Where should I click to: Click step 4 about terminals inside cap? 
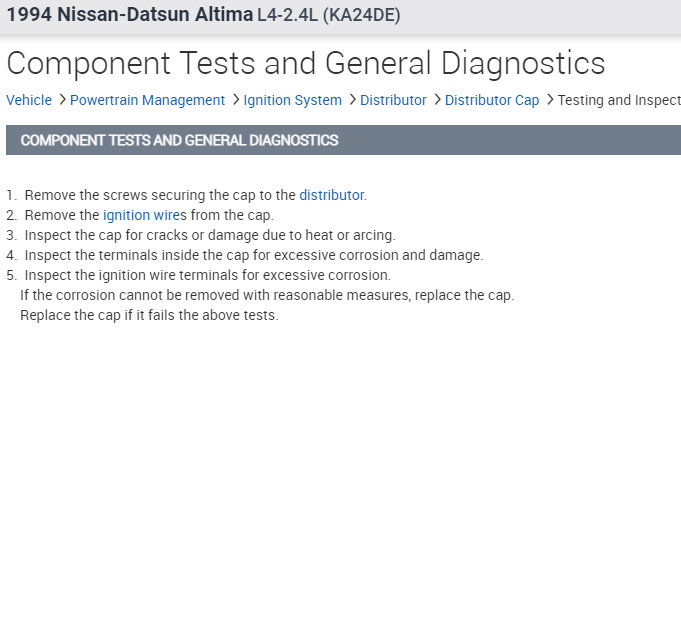[253, 255]
